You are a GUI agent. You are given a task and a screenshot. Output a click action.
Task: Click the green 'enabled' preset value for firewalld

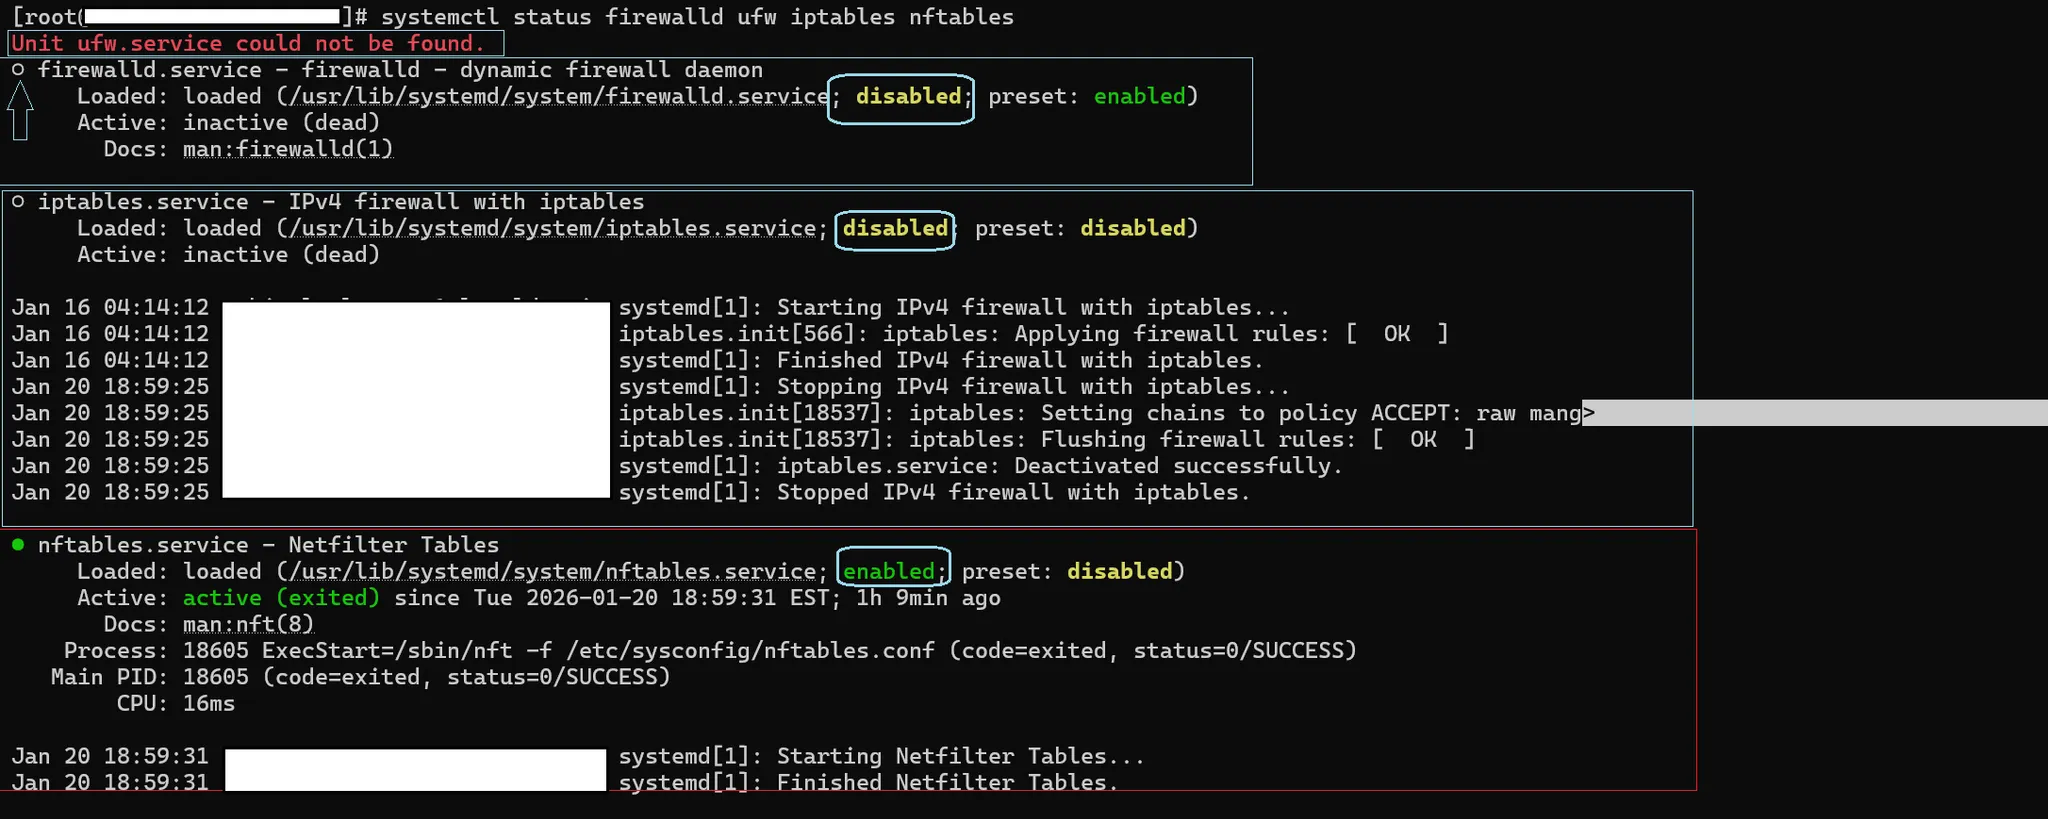(x=1139, y=97)
